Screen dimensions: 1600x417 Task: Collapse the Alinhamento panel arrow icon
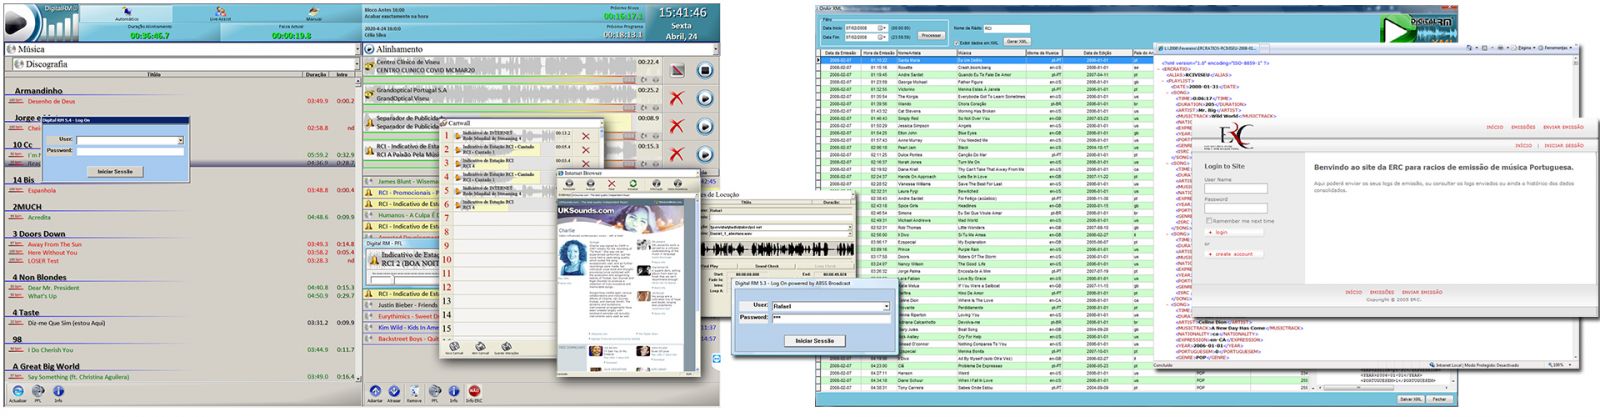point(715,49)
